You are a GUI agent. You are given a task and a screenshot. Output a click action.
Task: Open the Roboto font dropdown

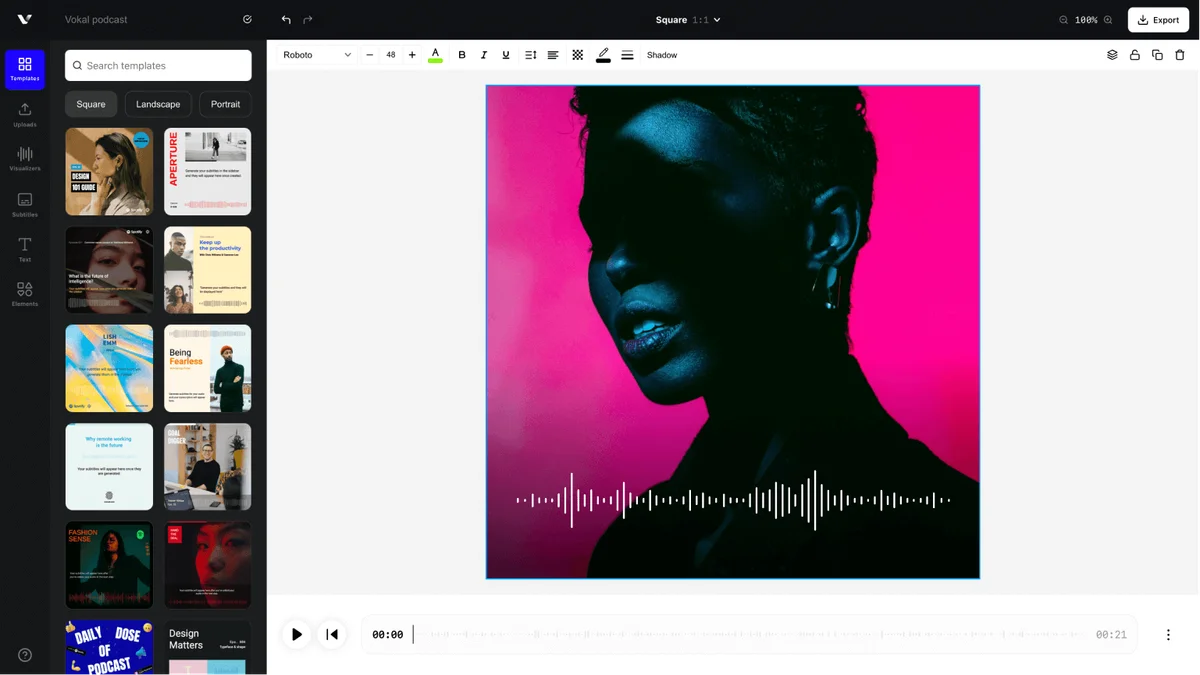click(317, 55)
